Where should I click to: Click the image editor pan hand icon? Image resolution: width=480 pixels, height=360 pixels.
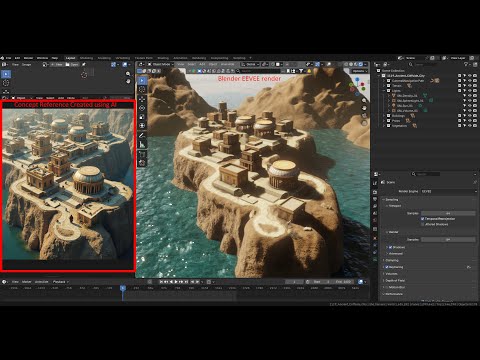128,81
